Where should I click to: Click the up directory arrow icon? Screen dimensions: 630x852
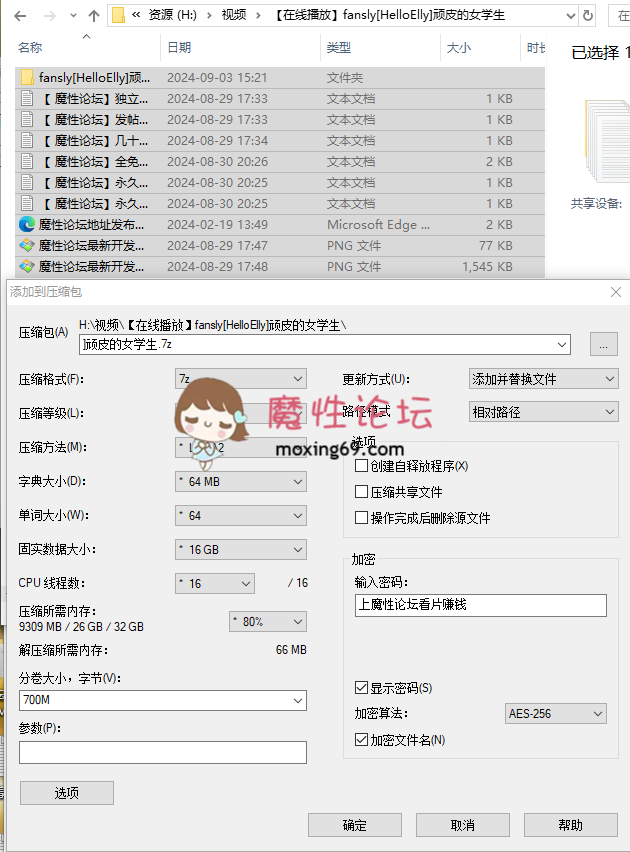93,16
